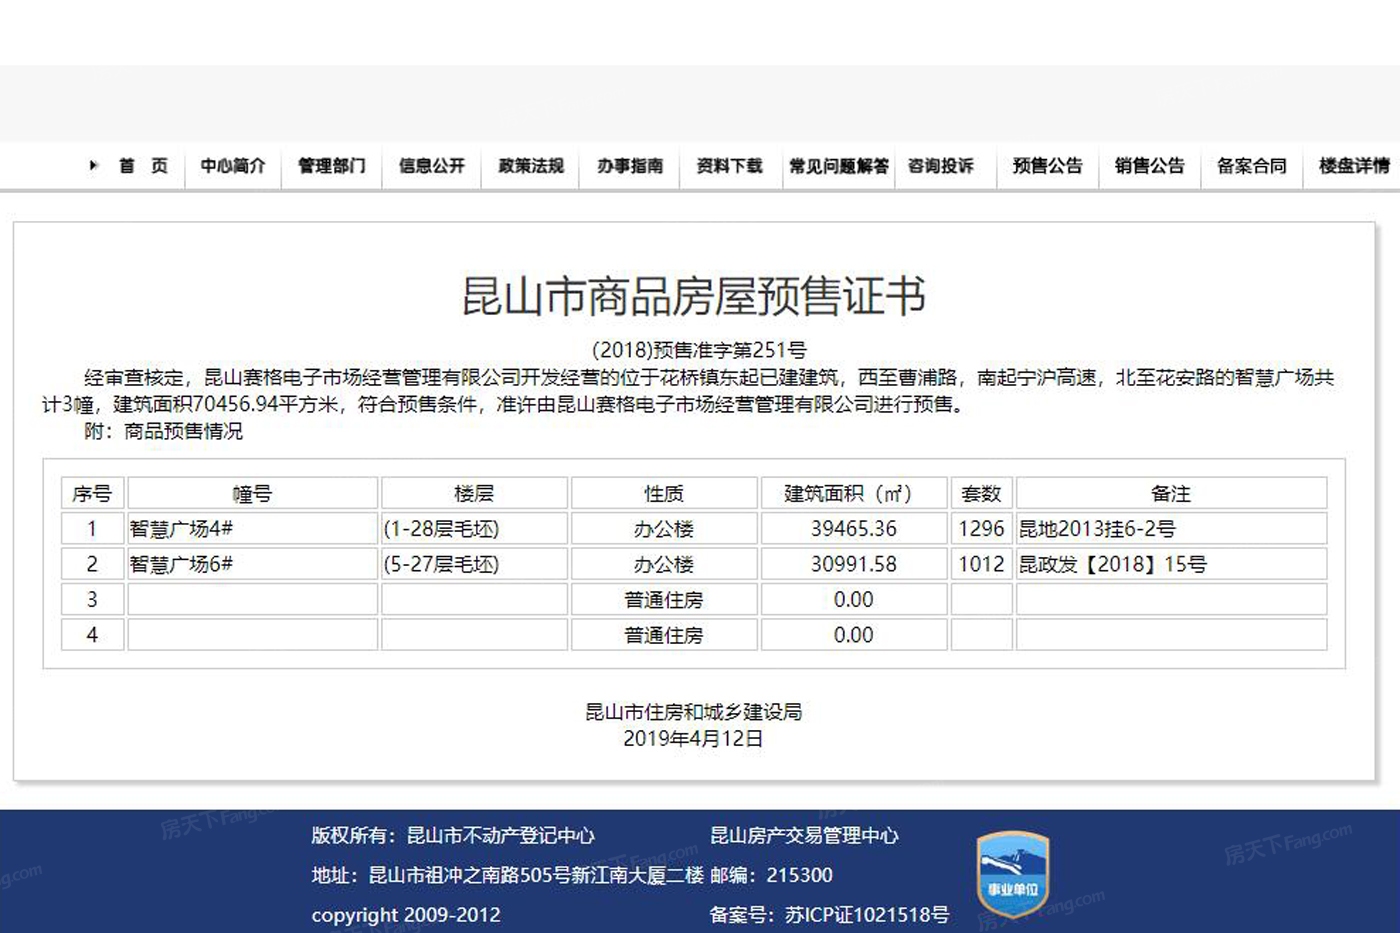The height and width of the screenshot is (933, 1400).
Task: Click the ICP record 苏ICP证1021518号
Action: [867, 915]
